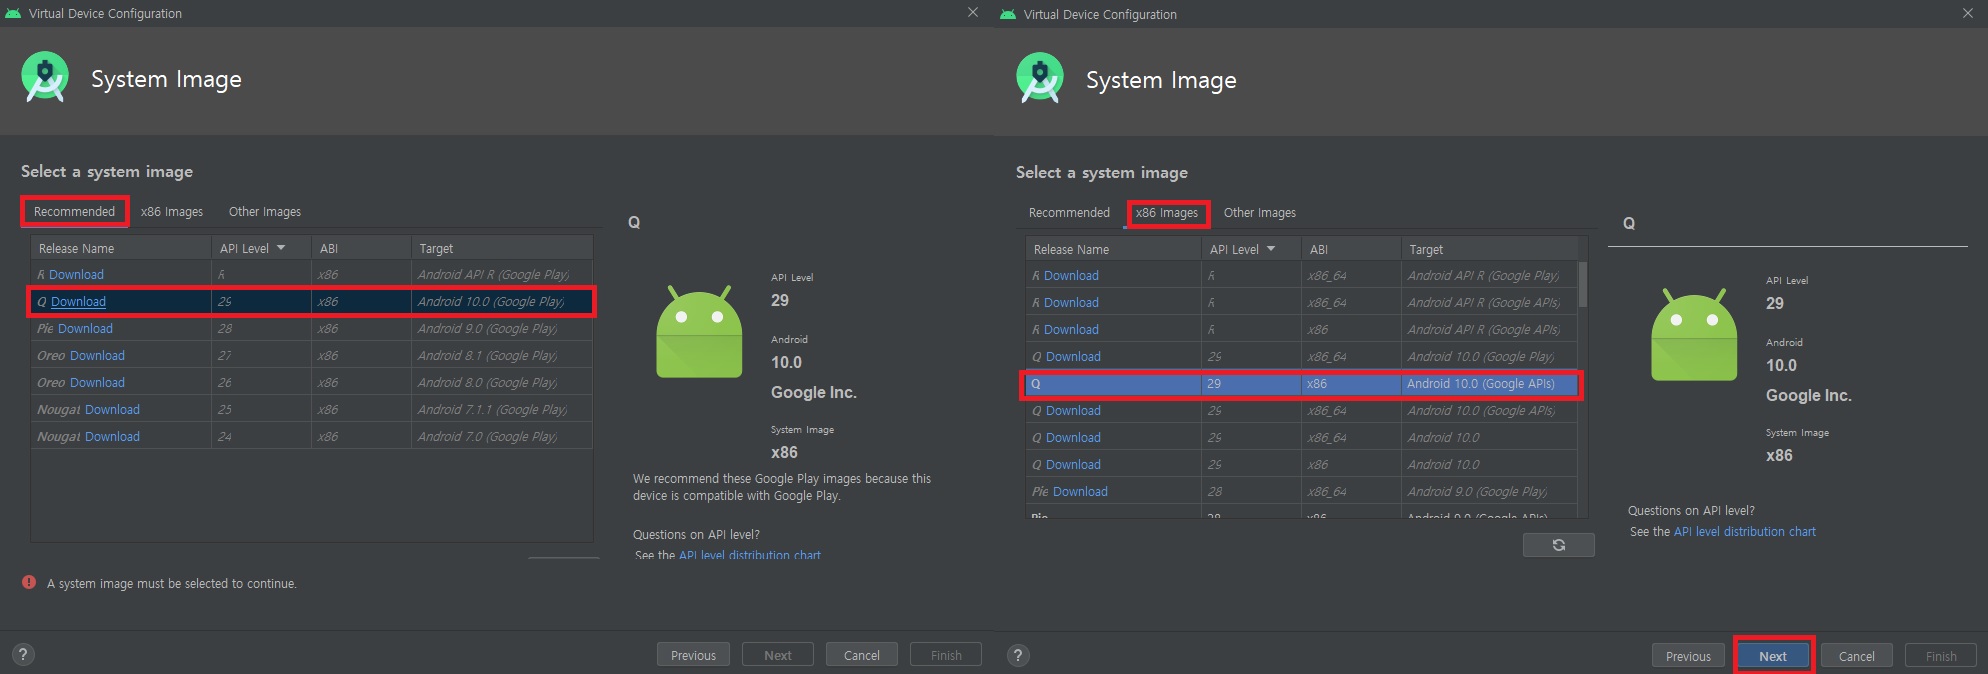
Task: Download Q x86_64 Google APIs image in right window
Action: coord(1073,411)
